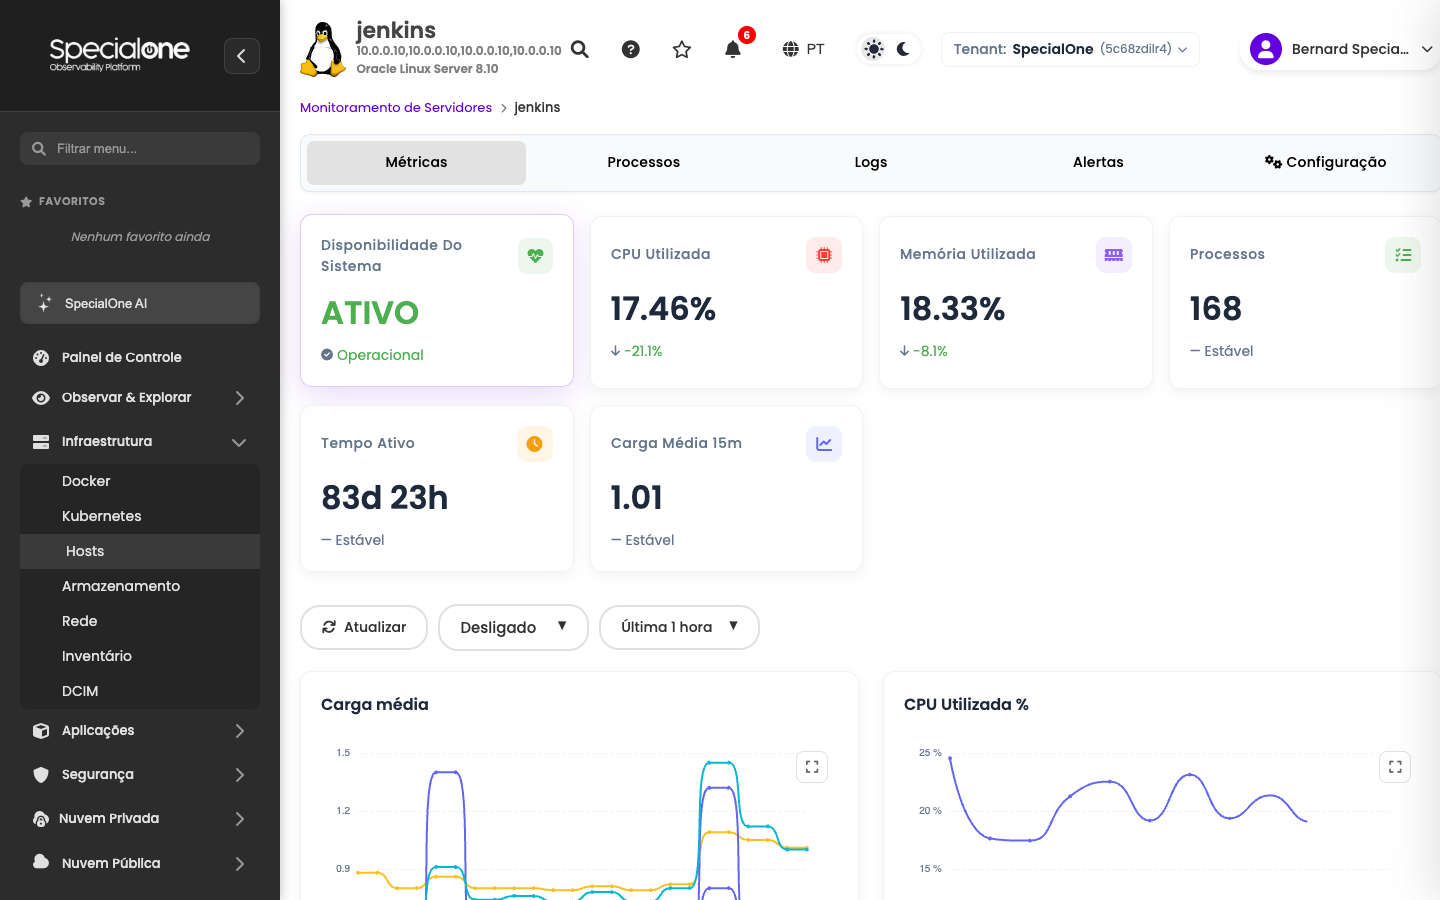Click the user avatar icon

tap(1266, 49)
